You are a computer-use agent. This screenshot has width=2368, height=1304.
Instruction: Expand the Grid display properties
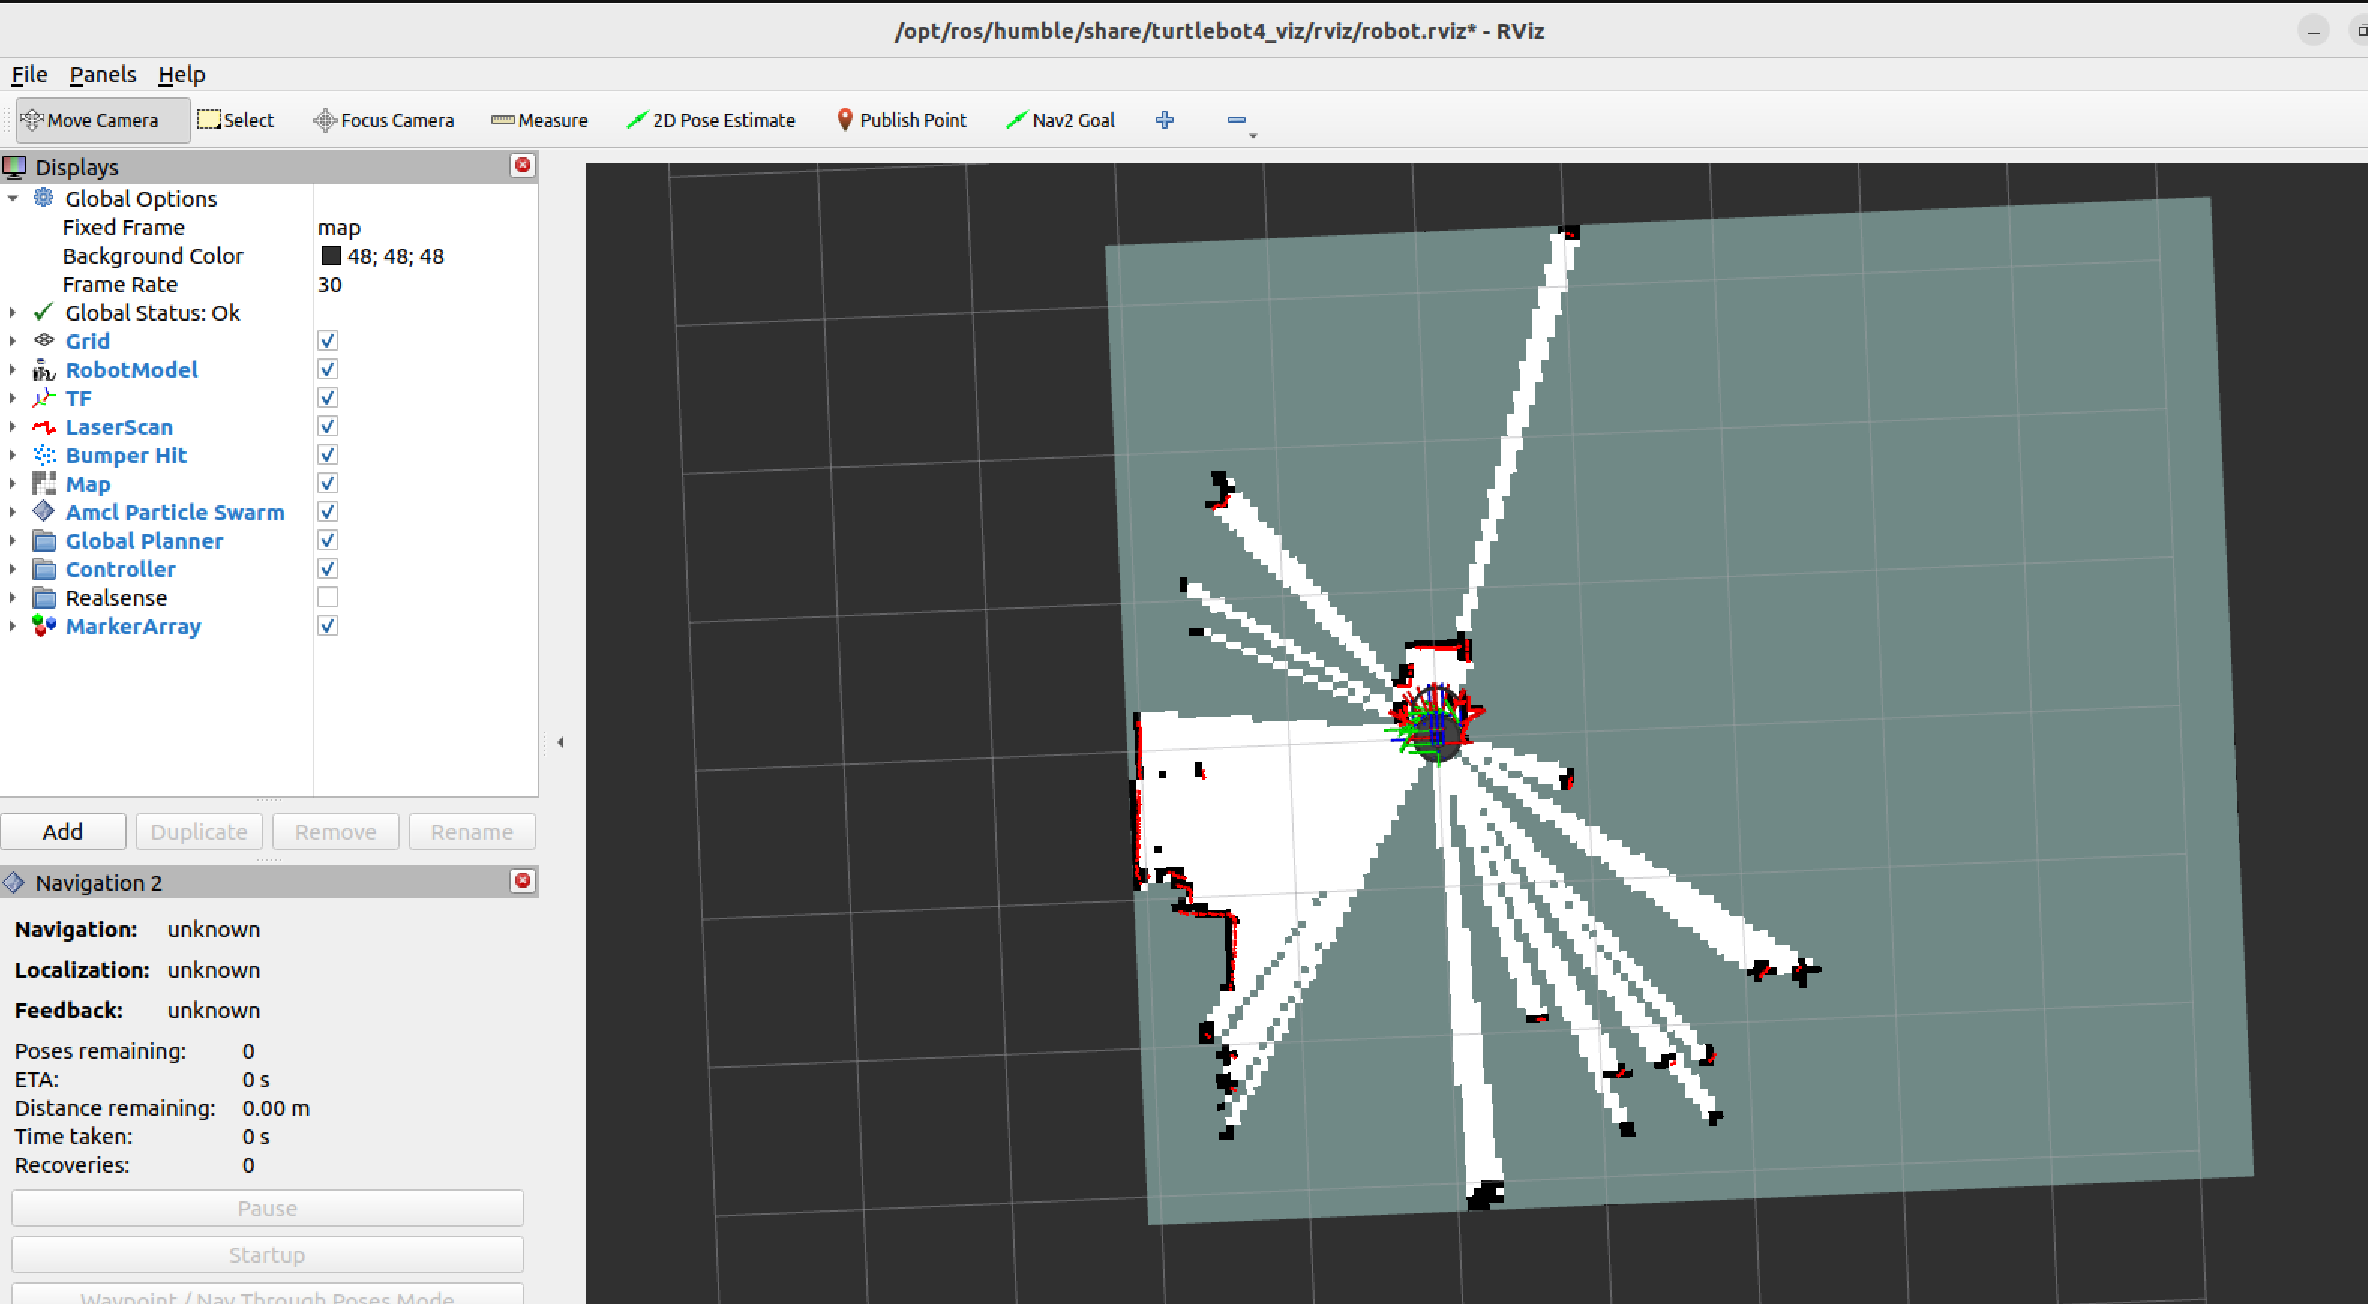click(13, 341)
